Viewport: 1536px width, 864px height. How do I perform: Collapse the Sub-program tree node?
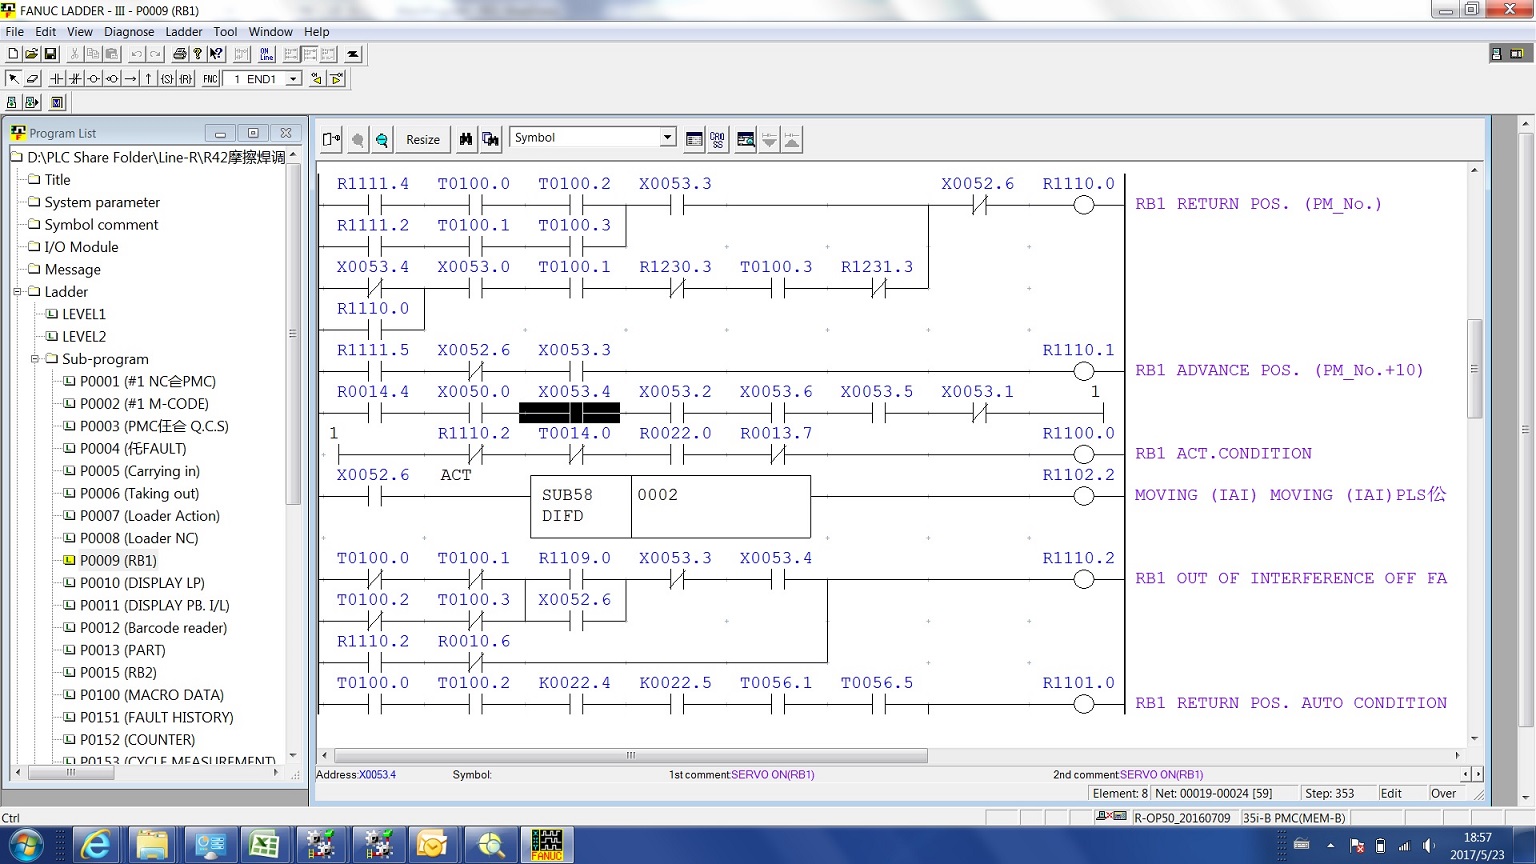click(35, 359)
